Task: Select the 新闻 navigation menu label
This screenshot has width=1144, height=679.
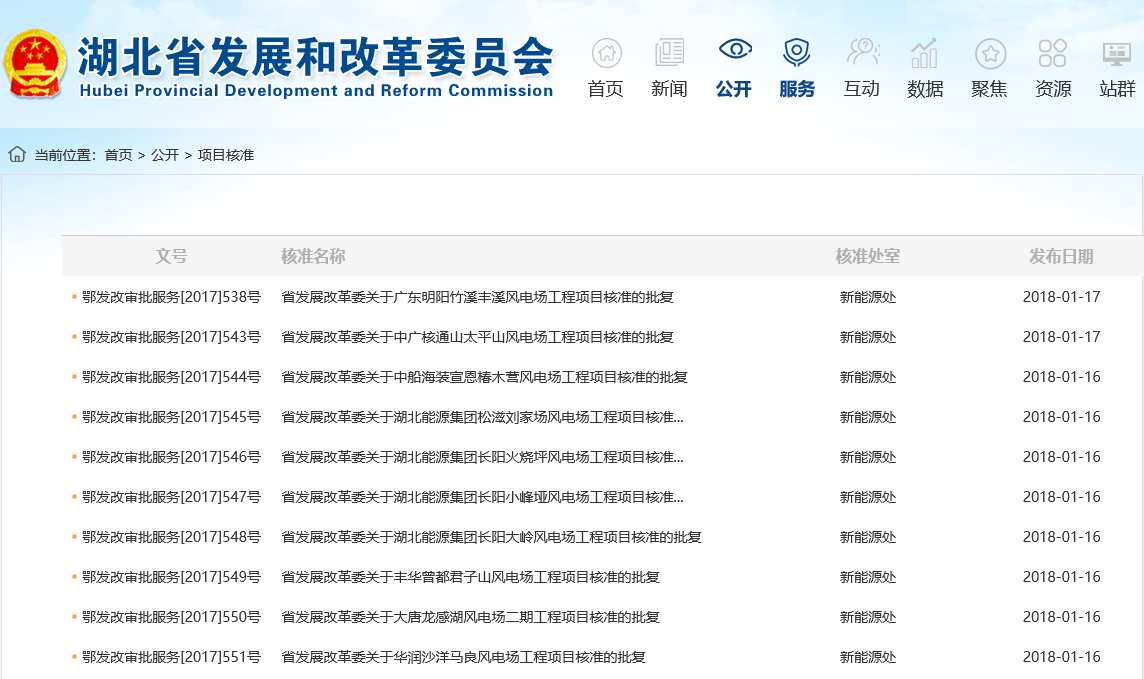Action: (669, 89)
